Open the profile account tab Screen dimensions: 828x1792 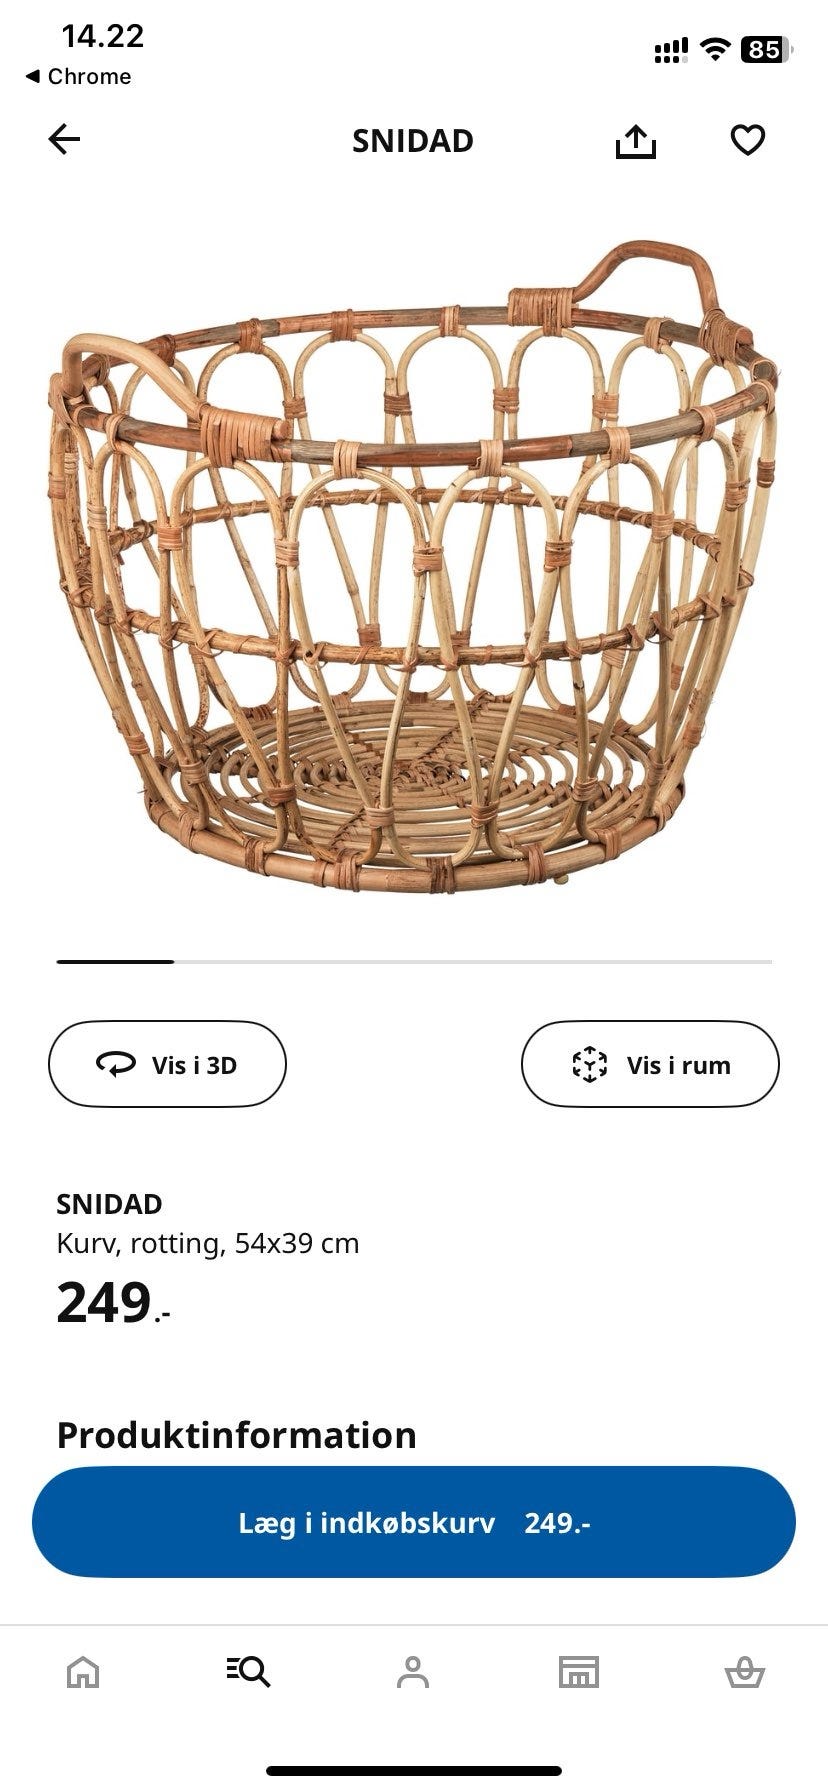[413, 1671]
